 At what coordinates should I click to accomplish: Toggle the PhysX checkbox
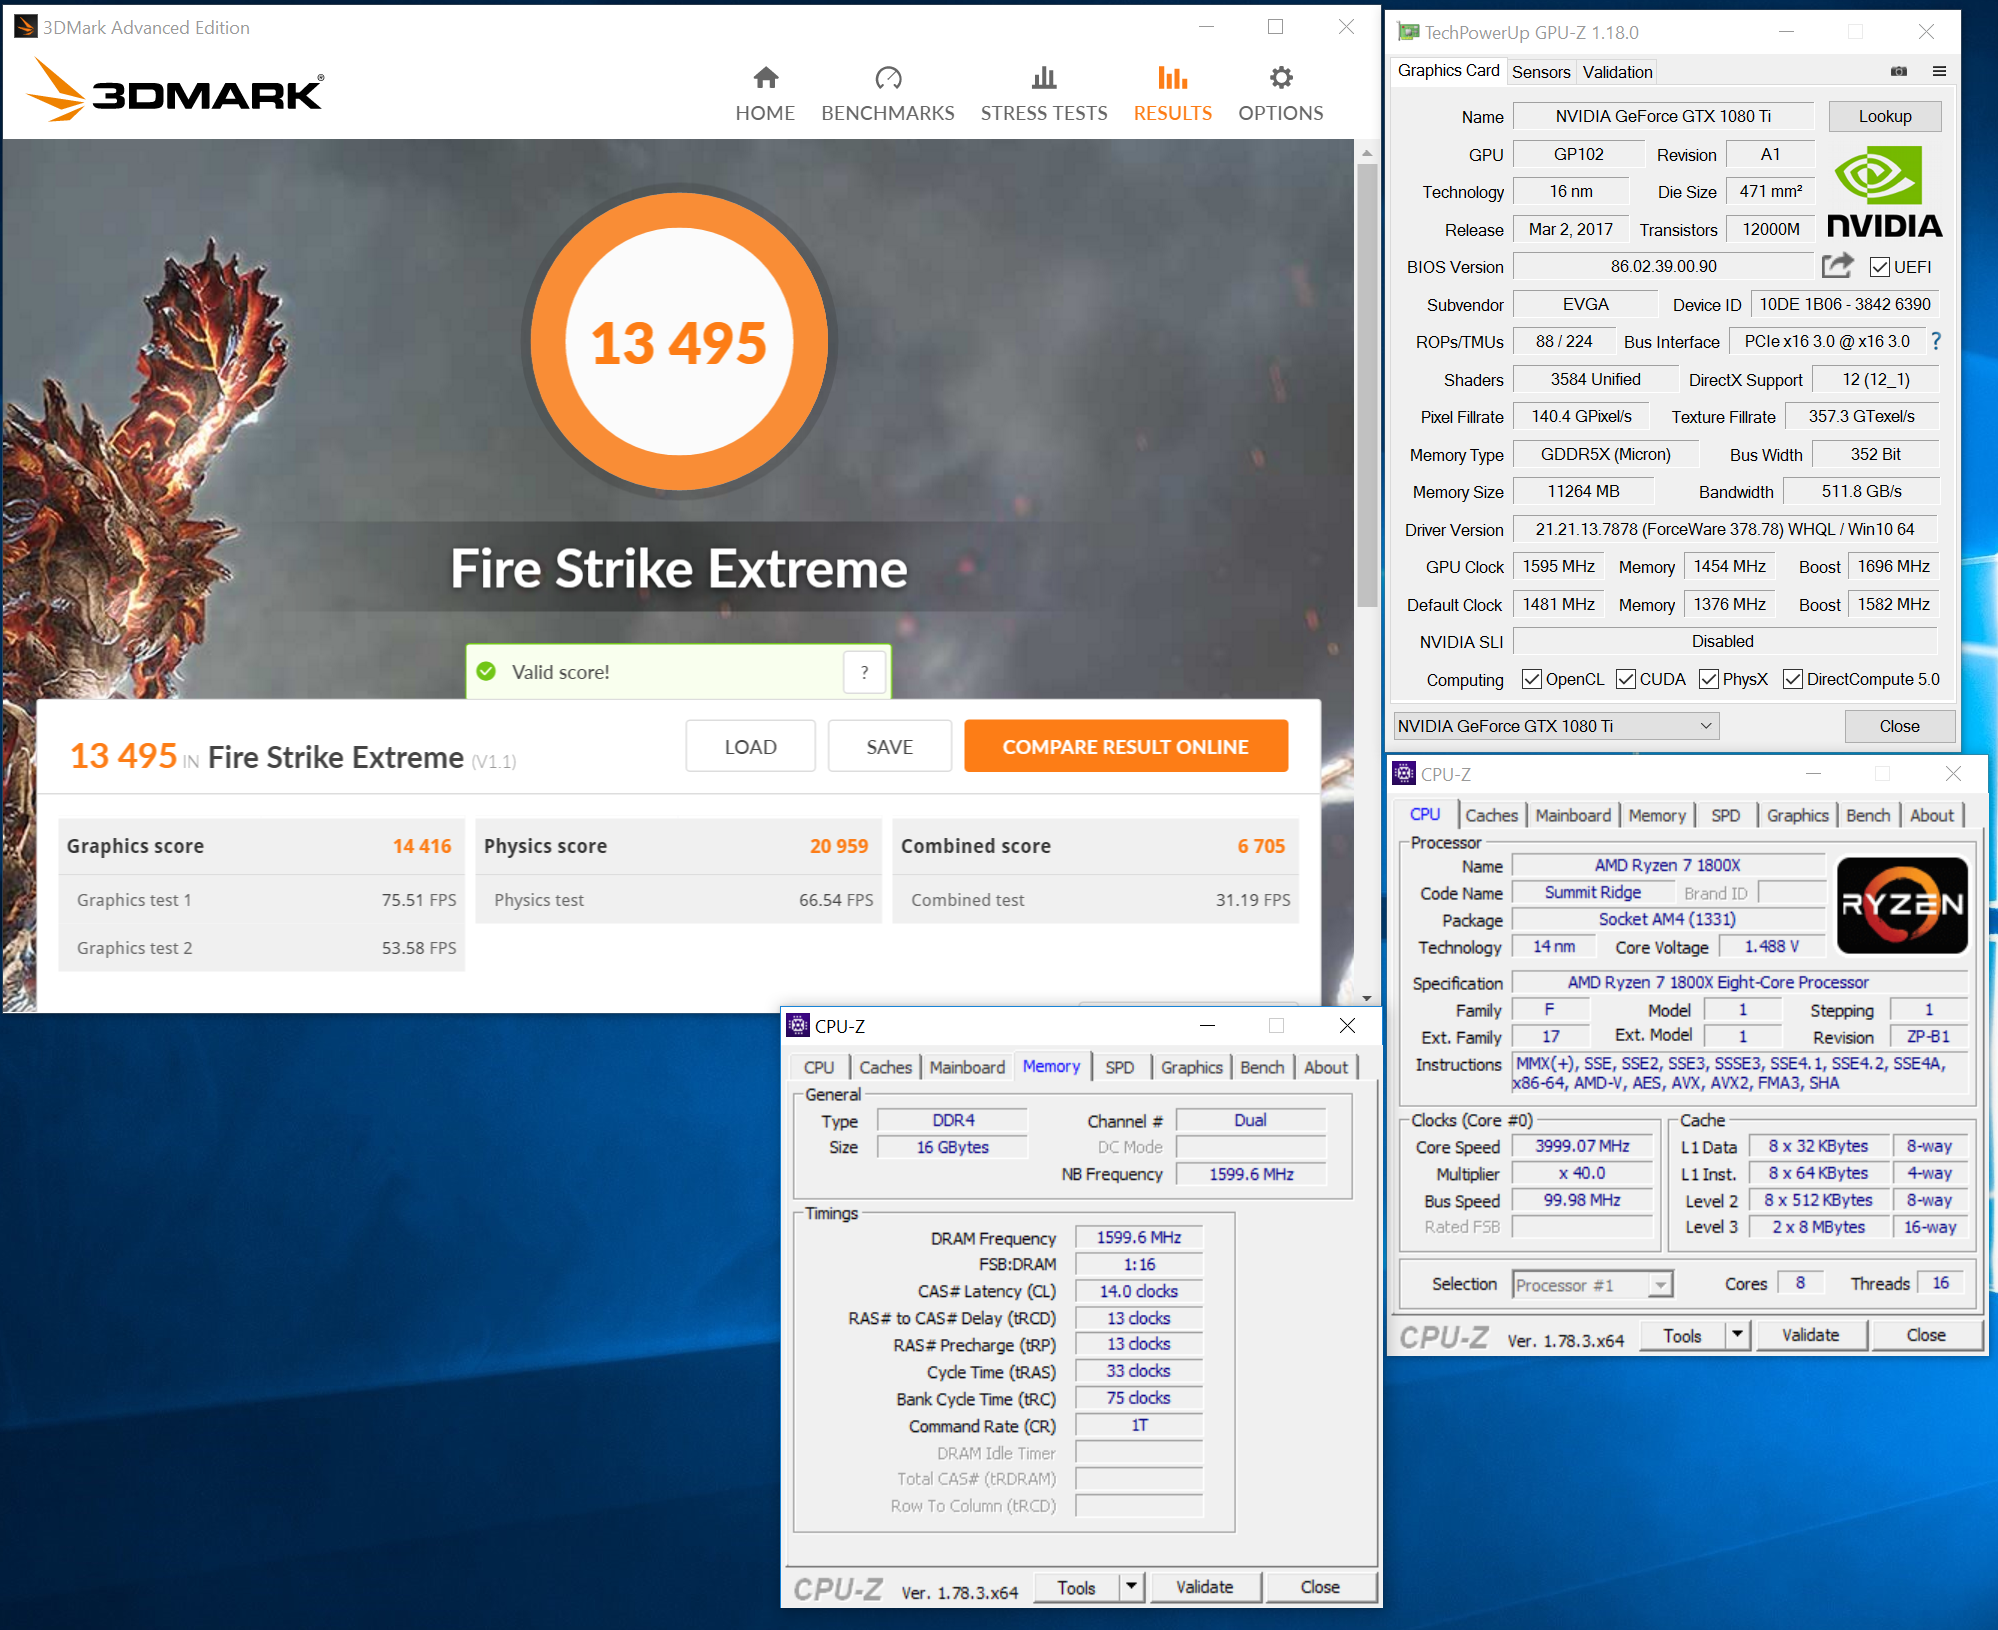click(x=1709, y=679)
